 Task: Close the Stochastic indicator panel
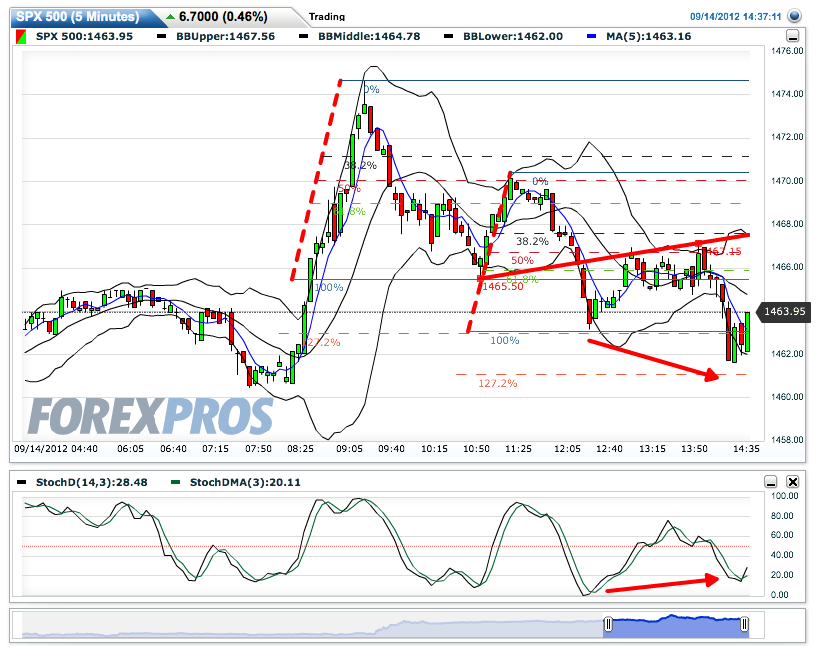[793, 482]
